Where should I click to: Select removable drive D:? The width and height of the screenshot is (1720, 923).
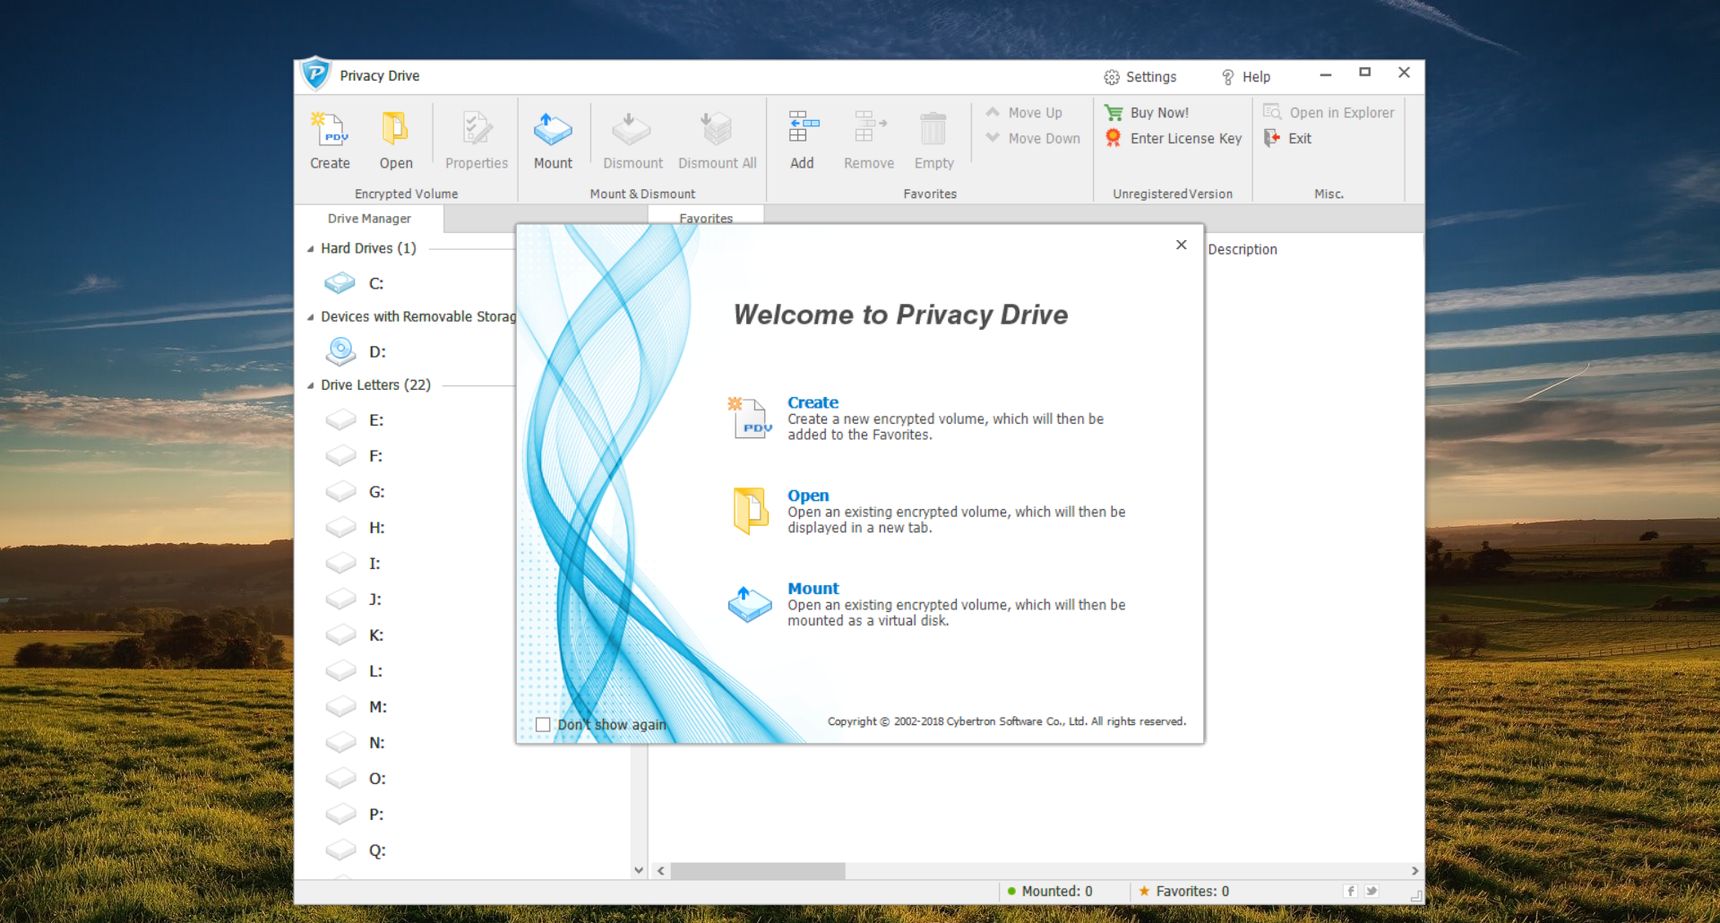click(x=355, y=352)
